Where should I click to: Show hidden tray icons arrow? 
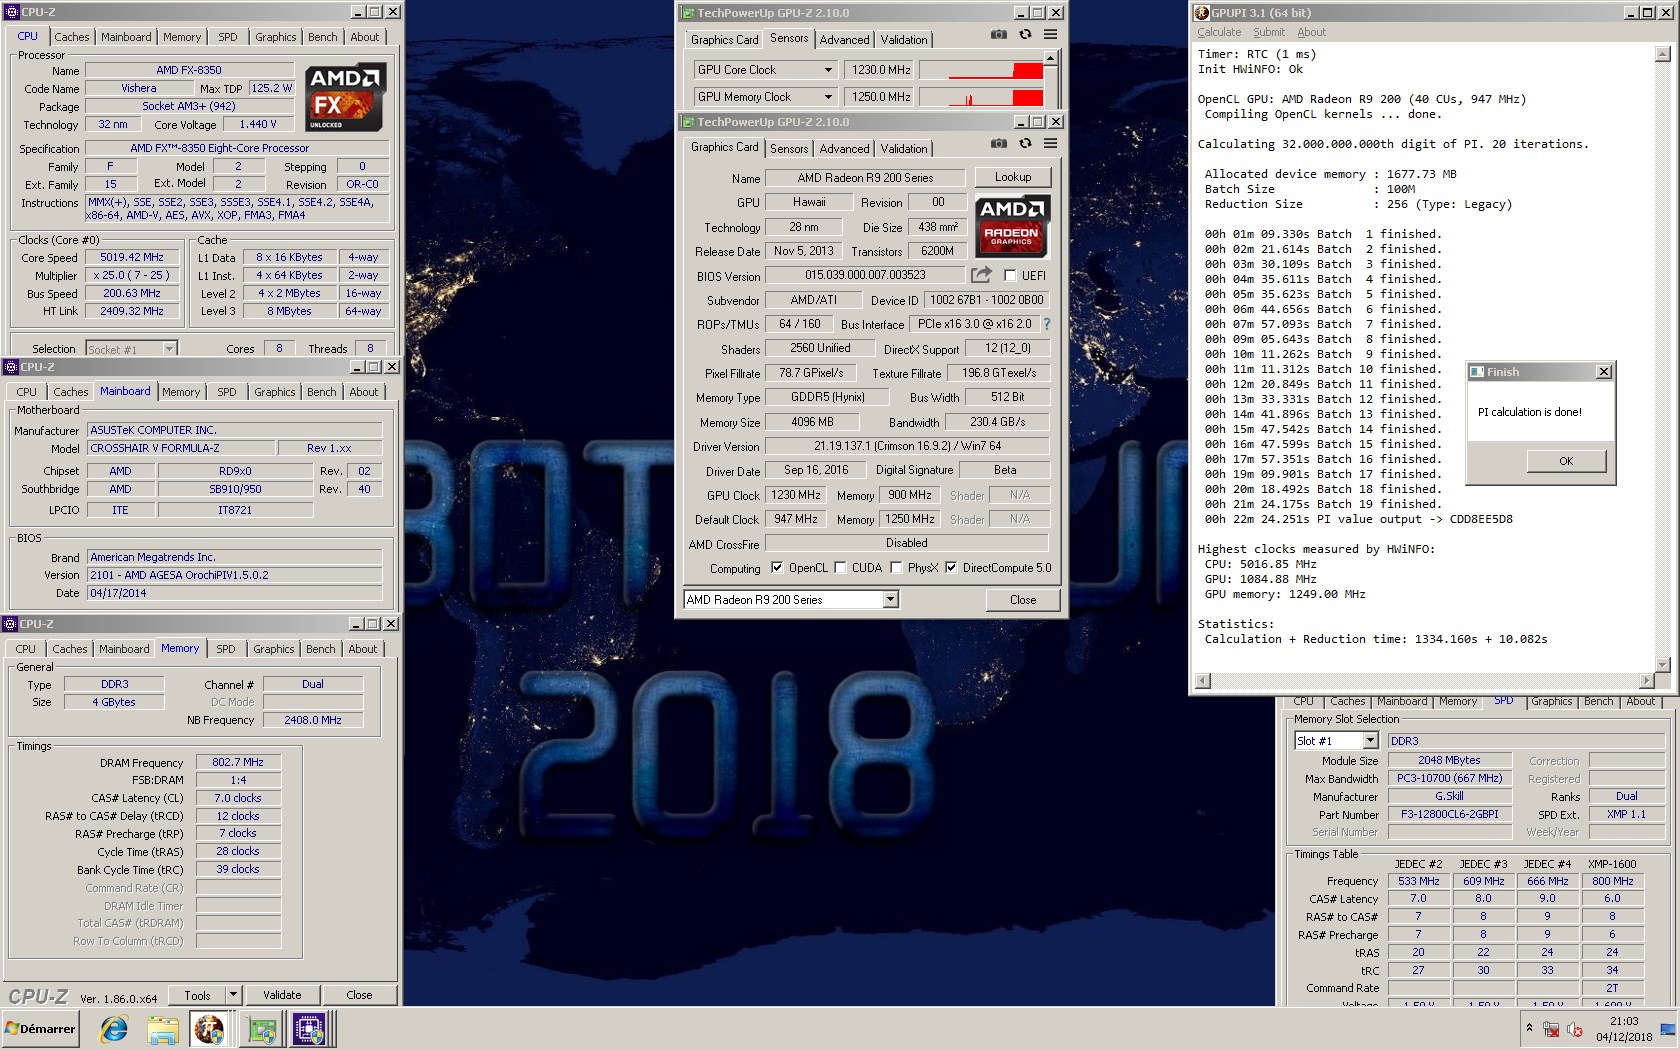[x=1529, y=1029]
